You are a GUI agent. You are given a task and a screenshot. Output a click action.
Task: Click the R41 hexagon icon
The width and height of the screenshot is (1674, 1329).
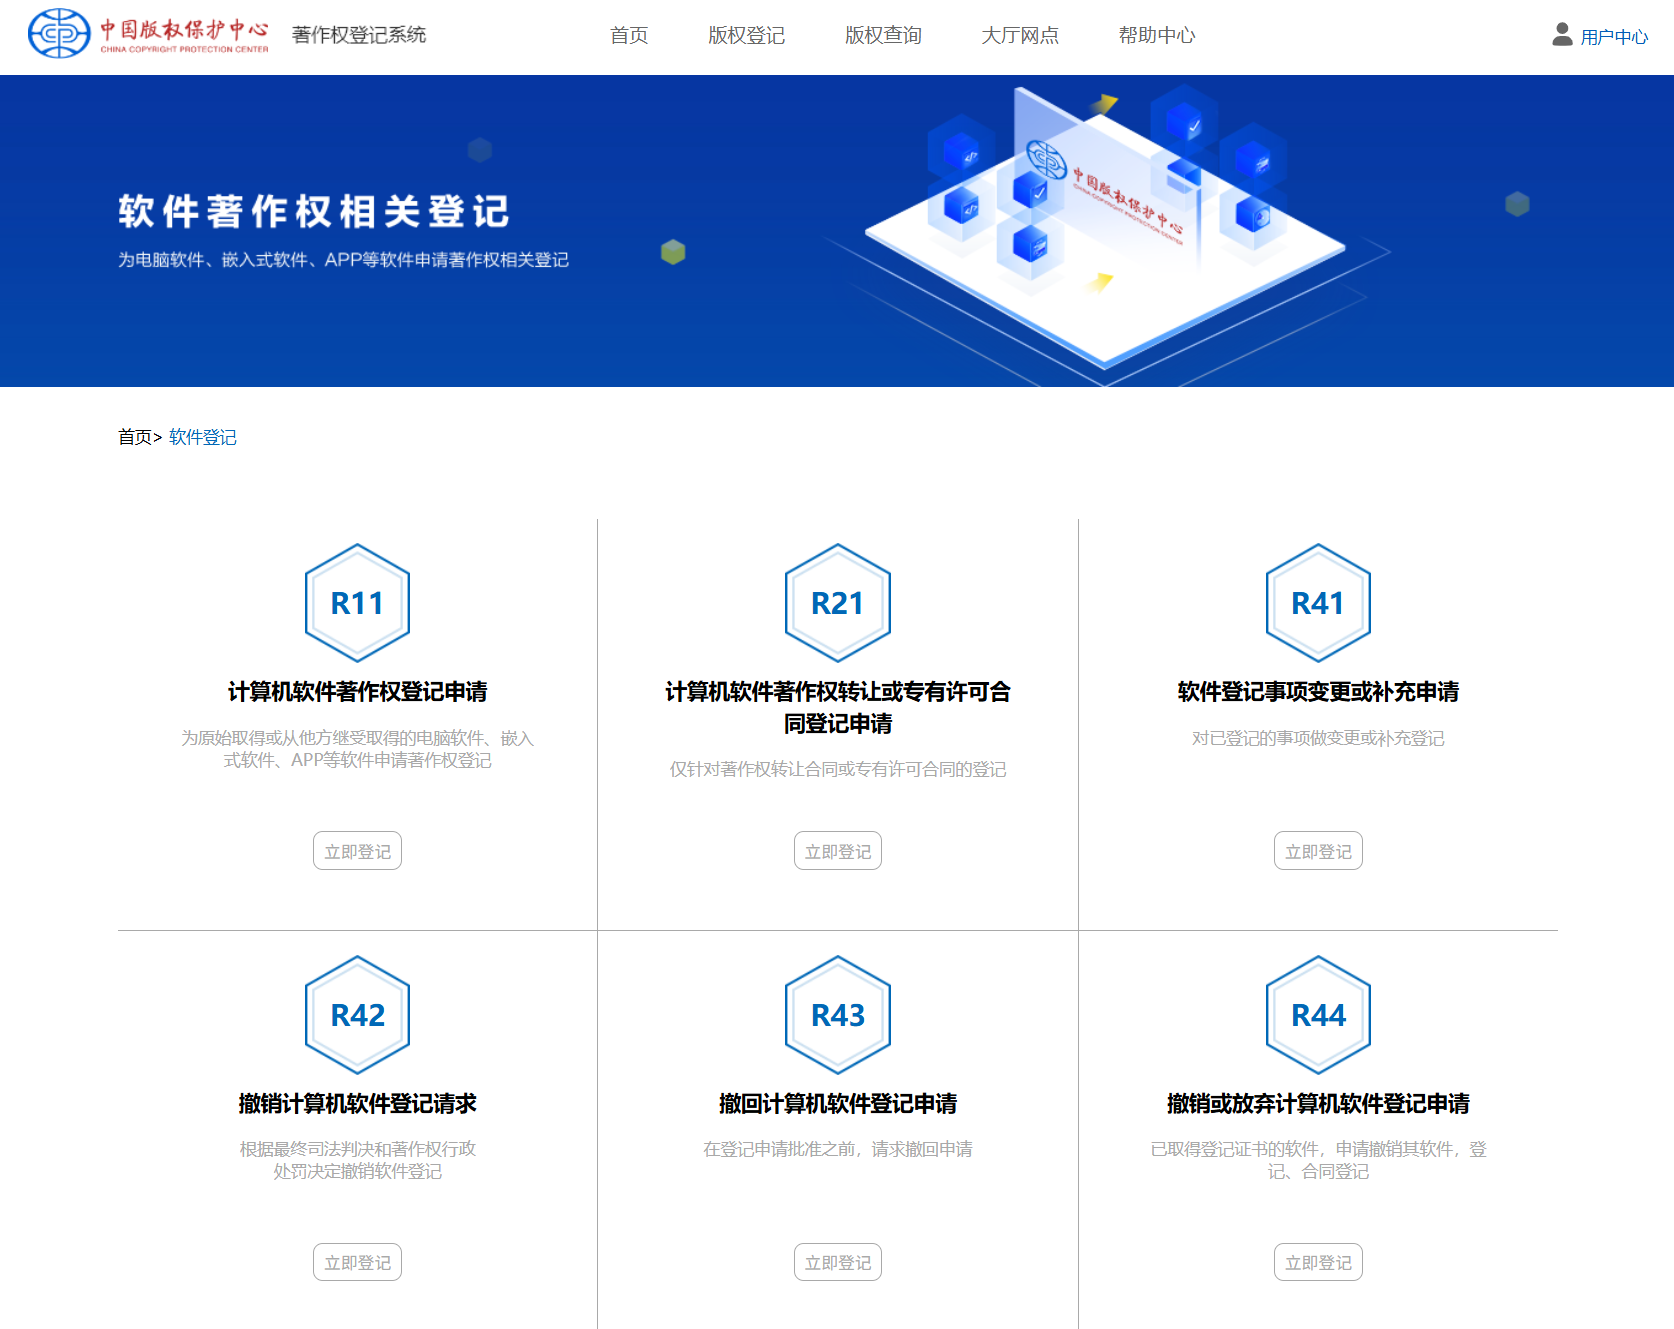(x=1318, y=603)
